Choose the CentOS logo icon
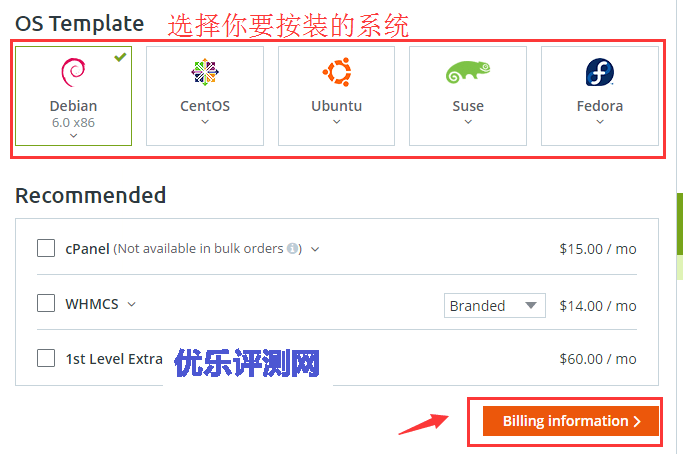 coord(205,72)
